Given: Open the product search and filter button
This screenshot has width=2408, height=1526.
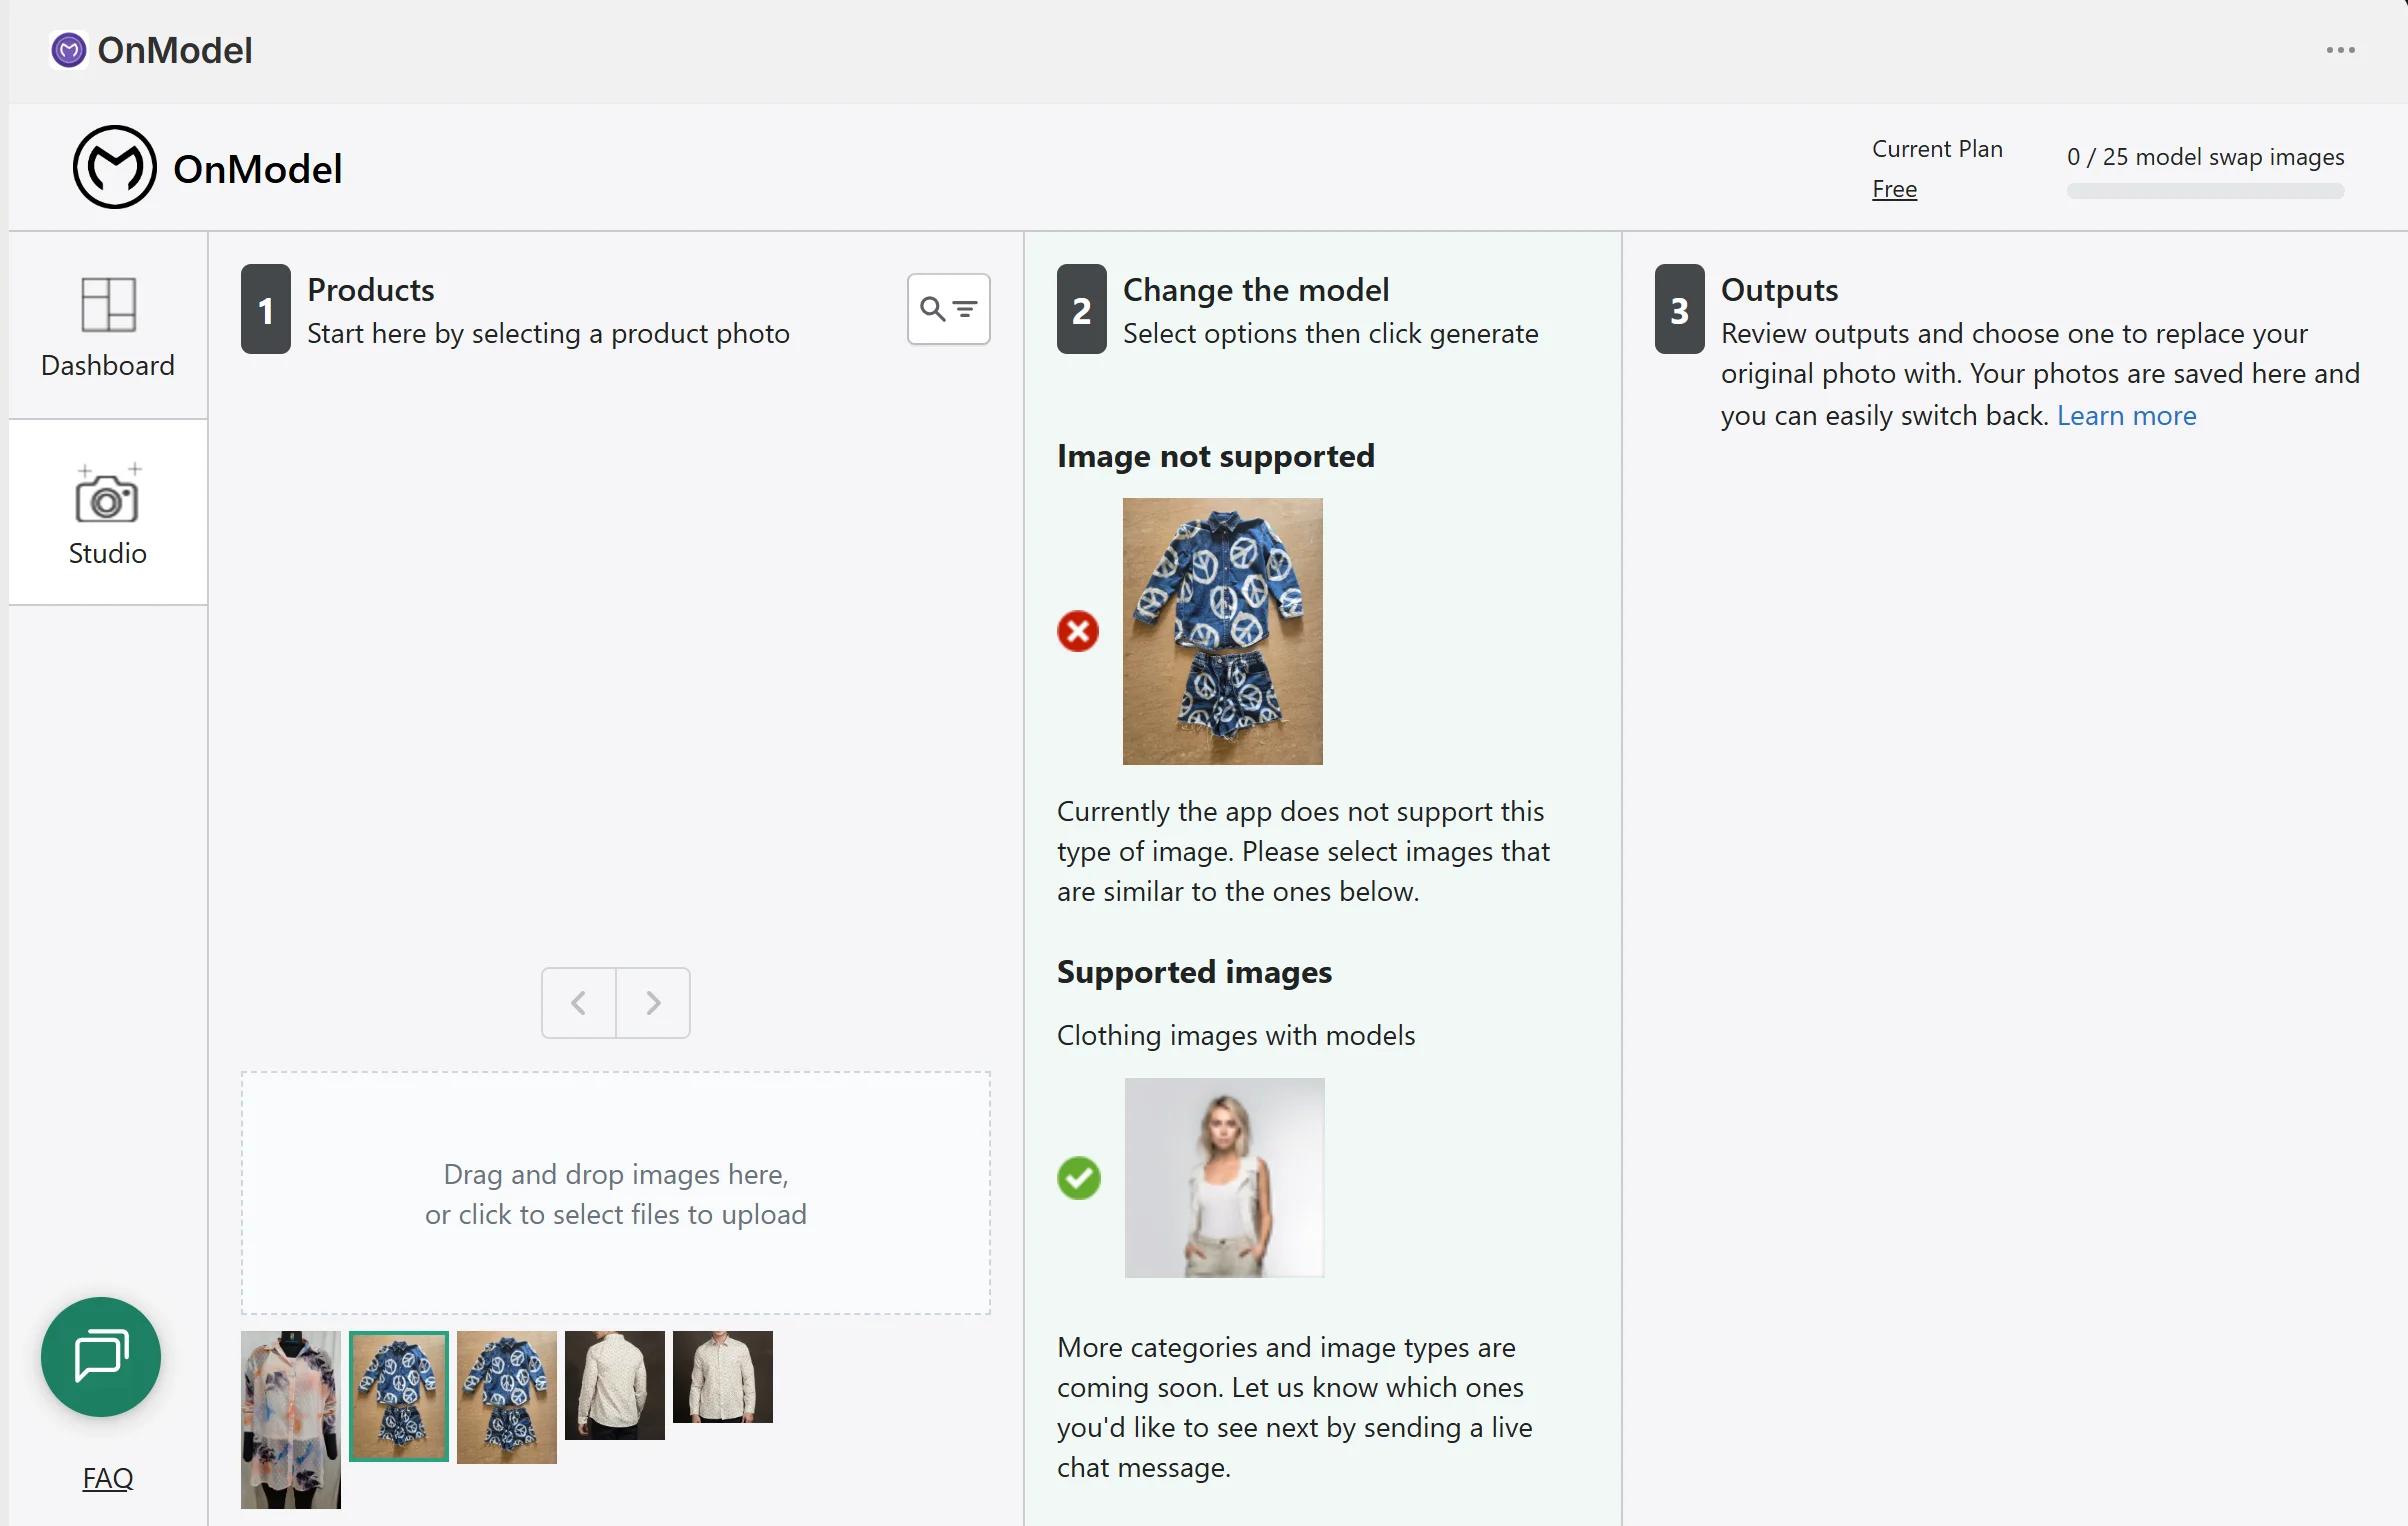Looking at the screenshot, I should (948, 309).
